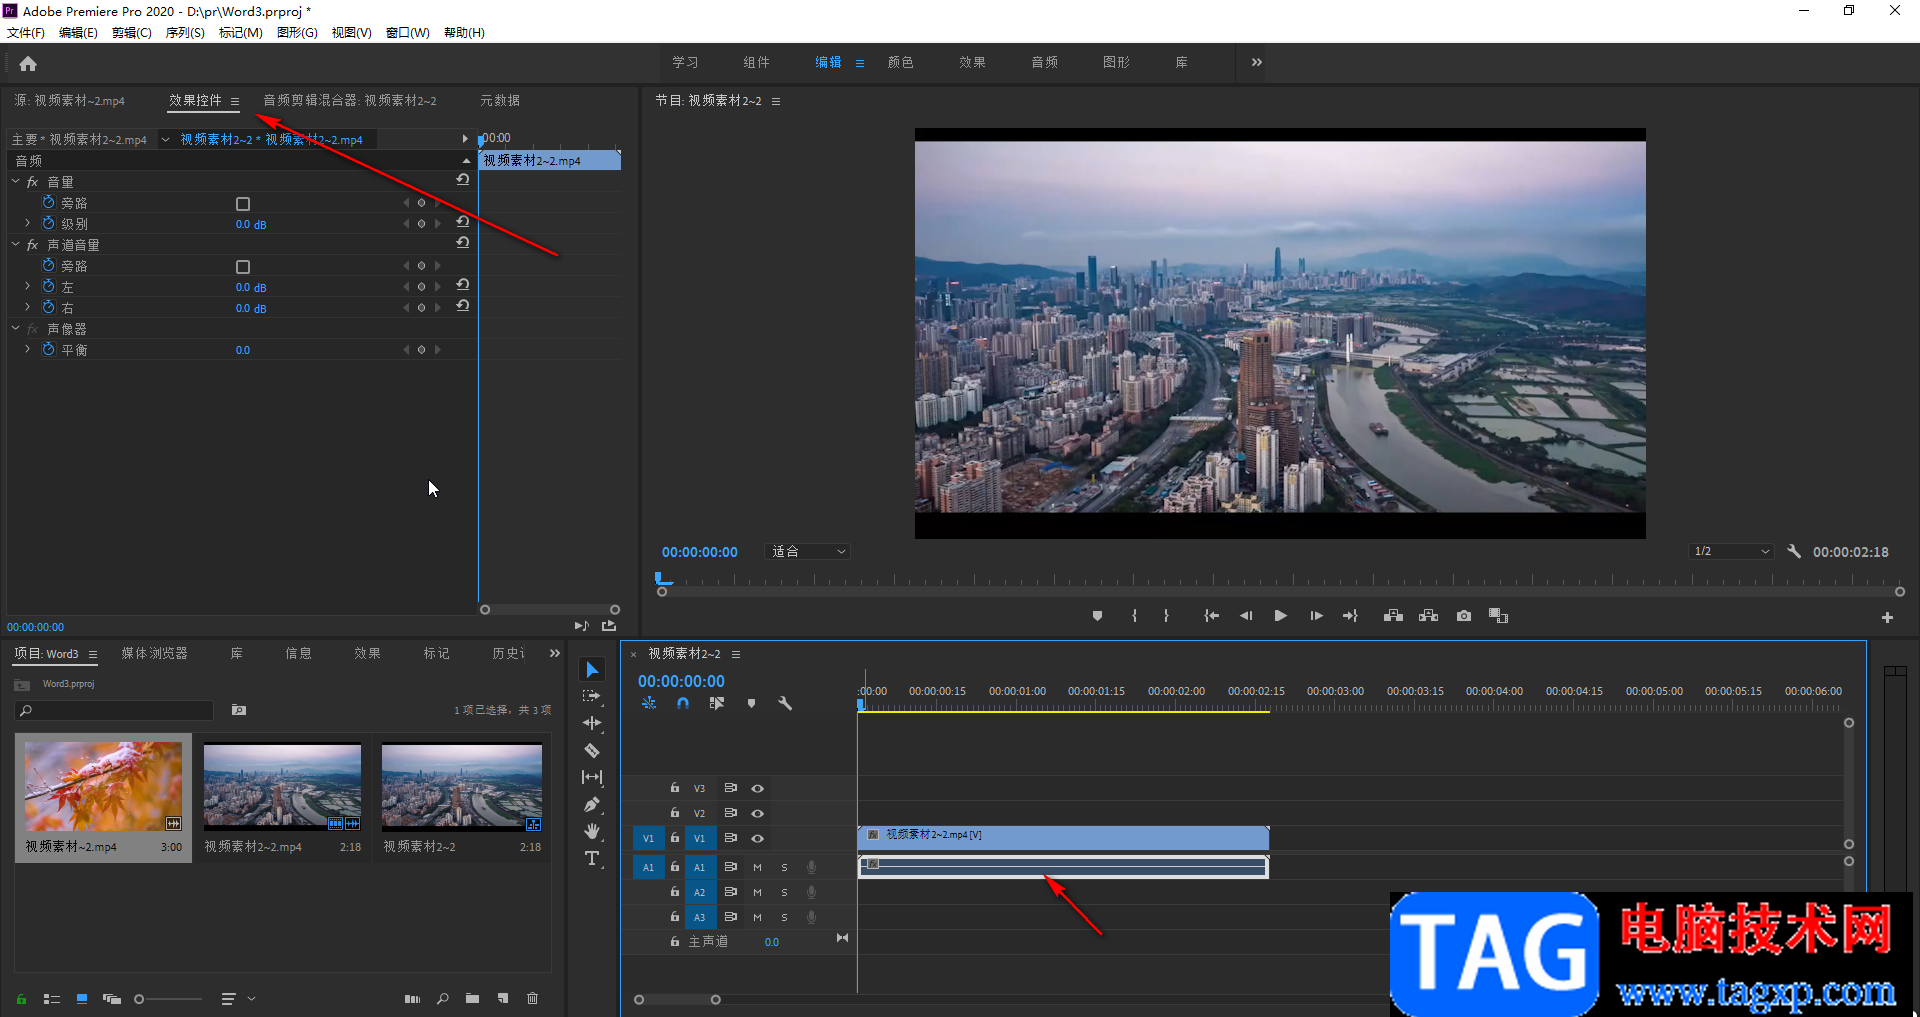
Task: Select the Selection tool arrow
Action: point(592,670)
